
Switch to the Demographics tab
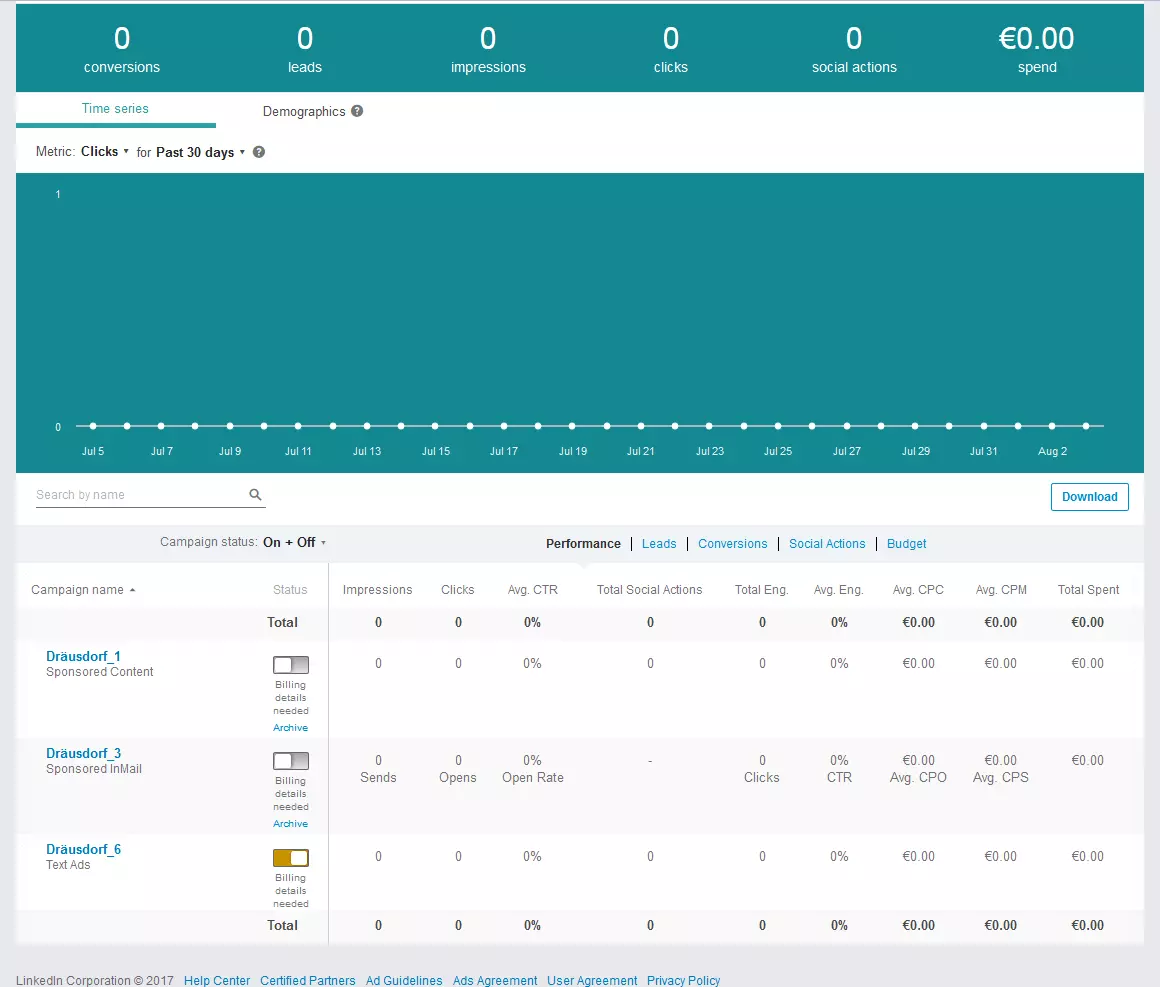click(x=304, y=111)
